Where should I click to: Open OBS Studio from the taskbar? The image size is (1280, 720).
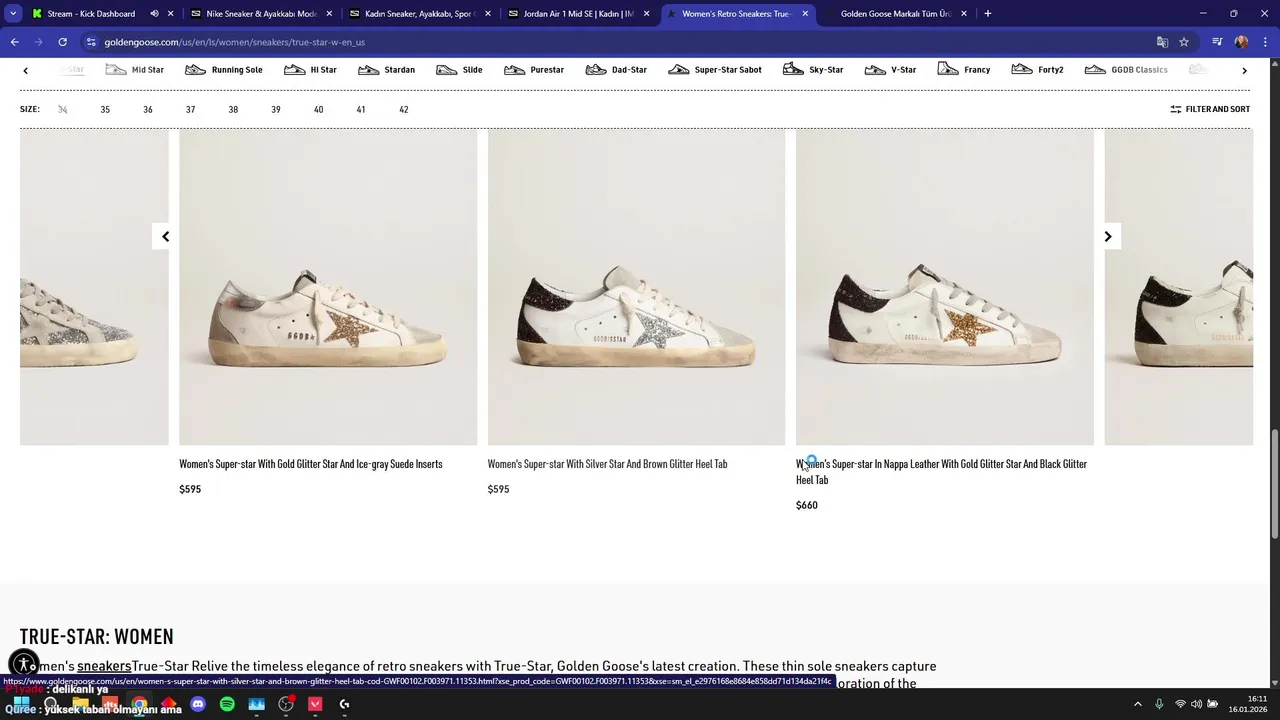286,704
